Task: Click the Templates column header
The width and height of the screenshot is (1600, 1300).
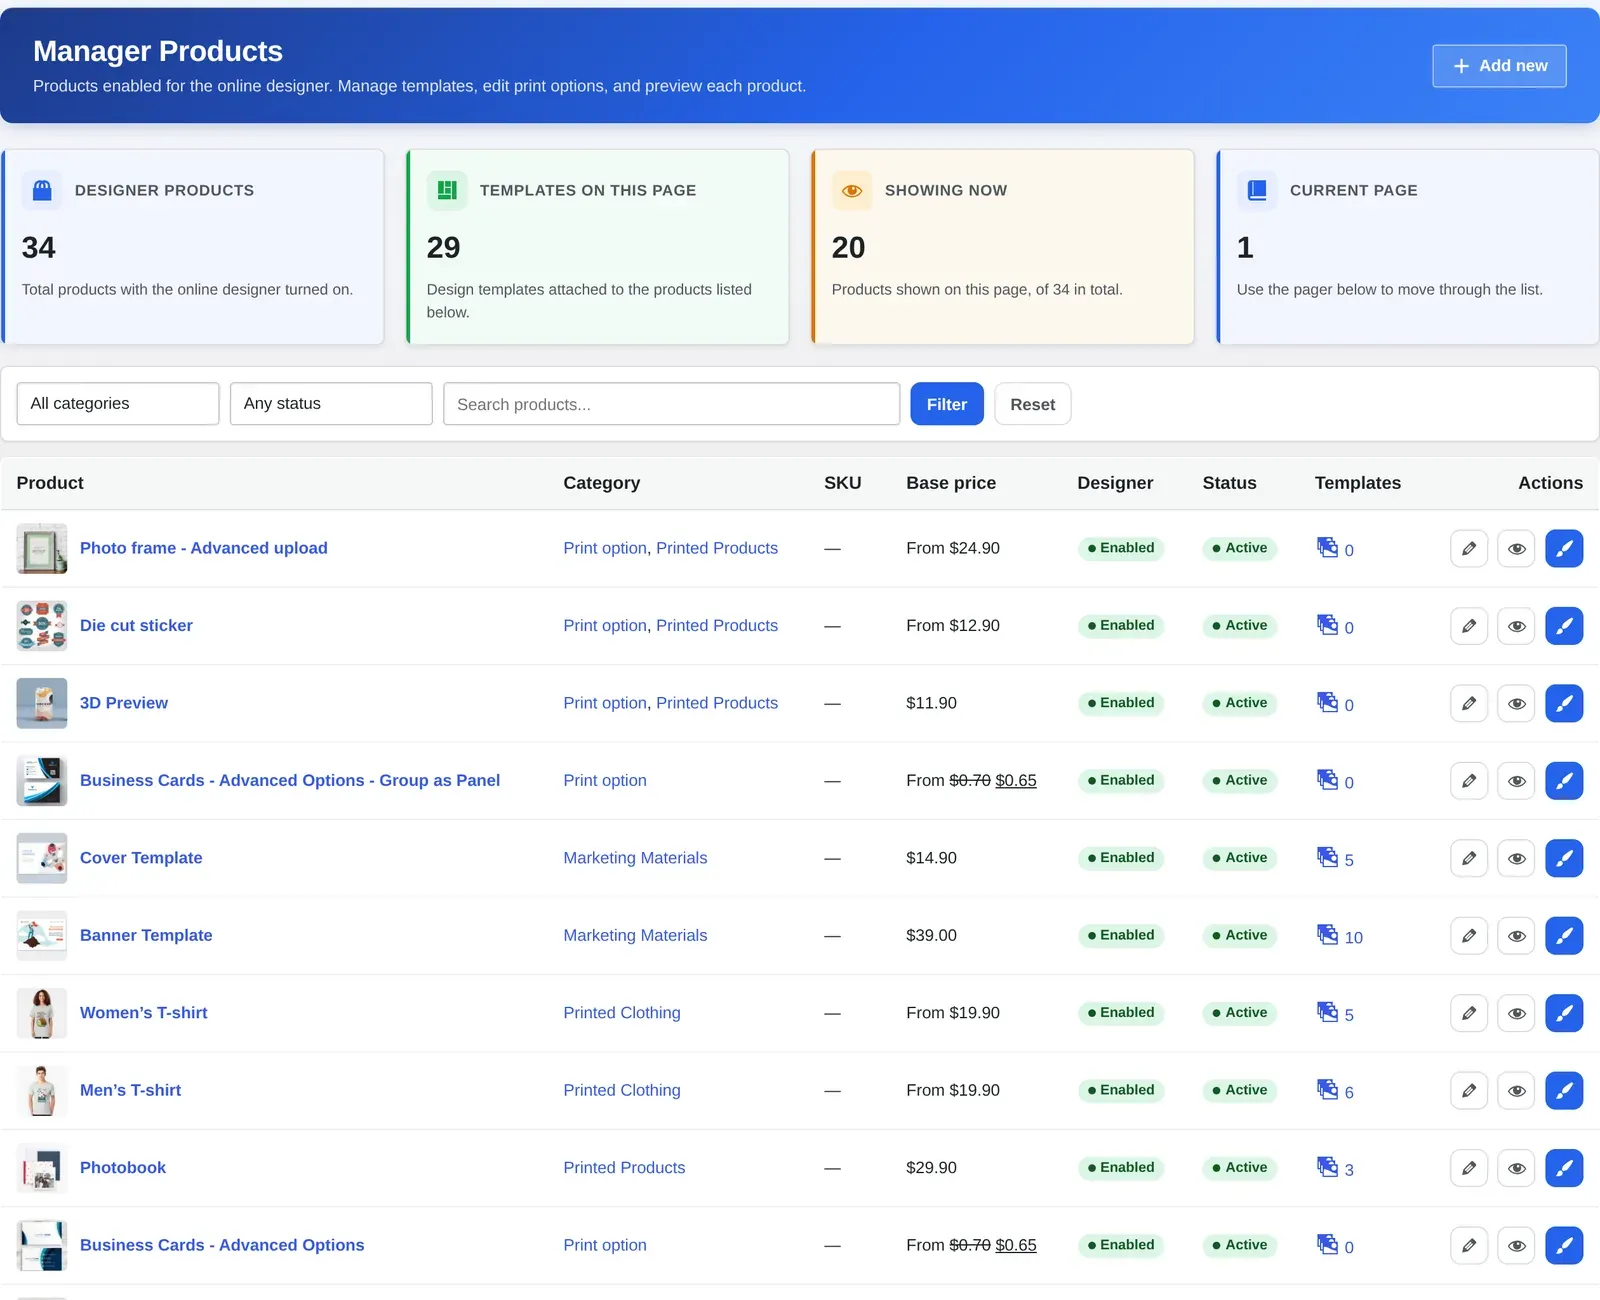Action: [x=1358, y=483]
